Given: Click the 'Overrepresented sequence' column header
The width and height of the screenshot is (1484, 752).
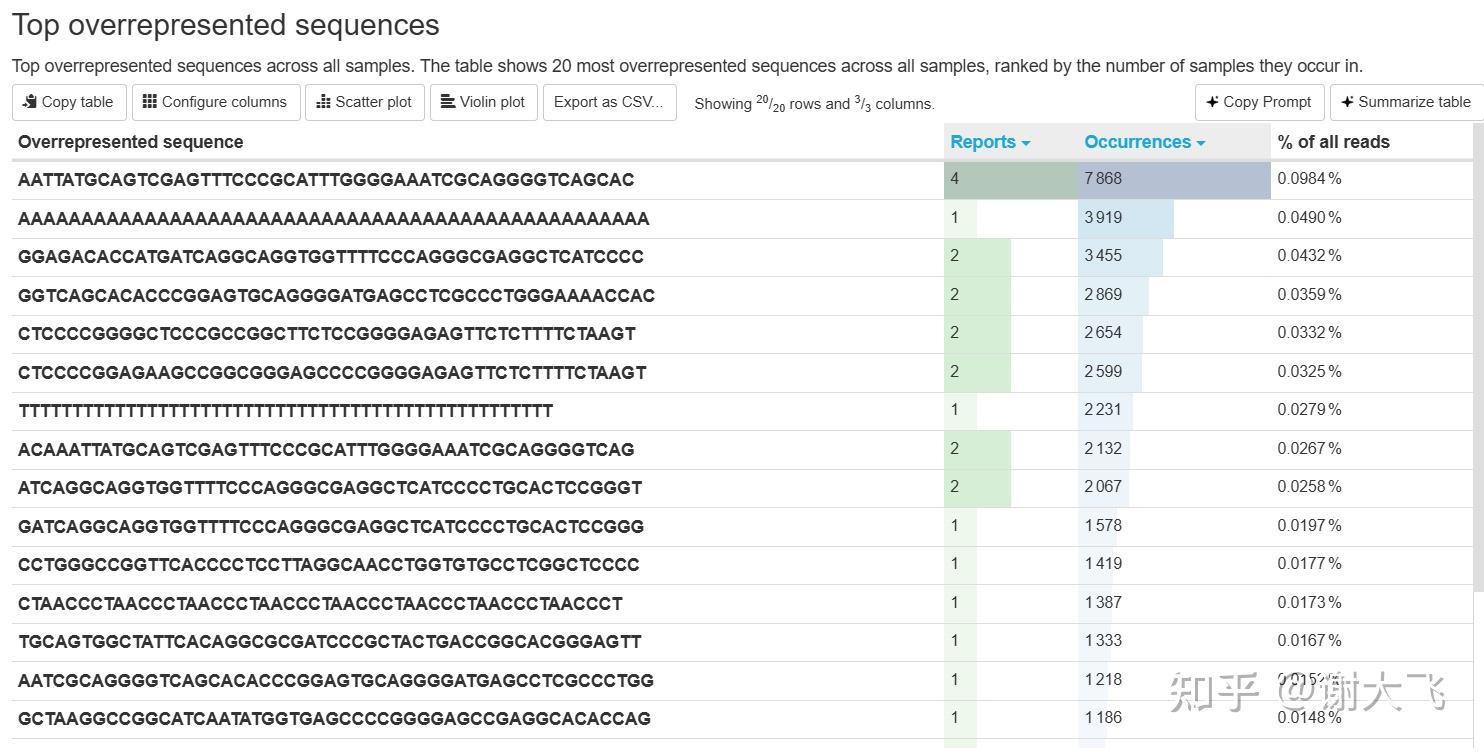Looking at the screenshot, I should tap(131, 142).
